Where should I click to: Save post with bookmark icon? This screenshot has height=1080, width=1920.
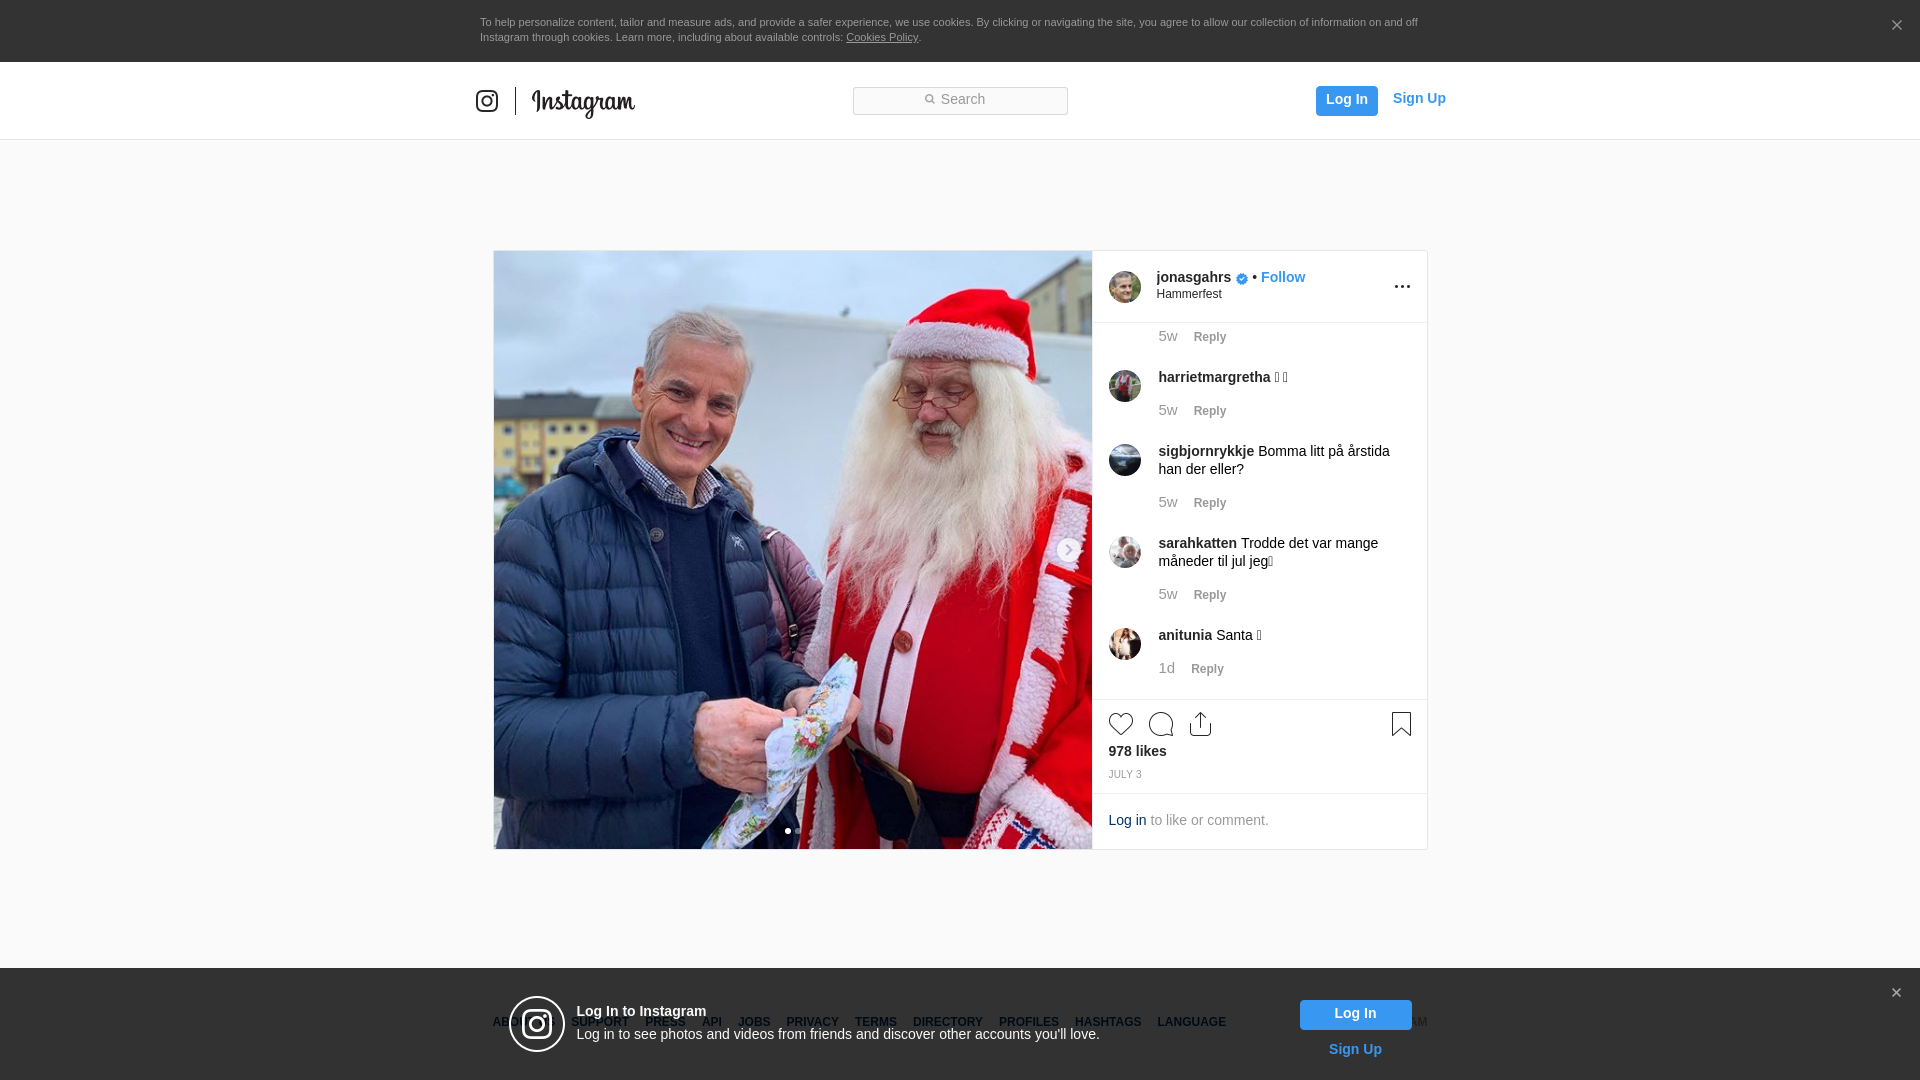point(1401,724)
